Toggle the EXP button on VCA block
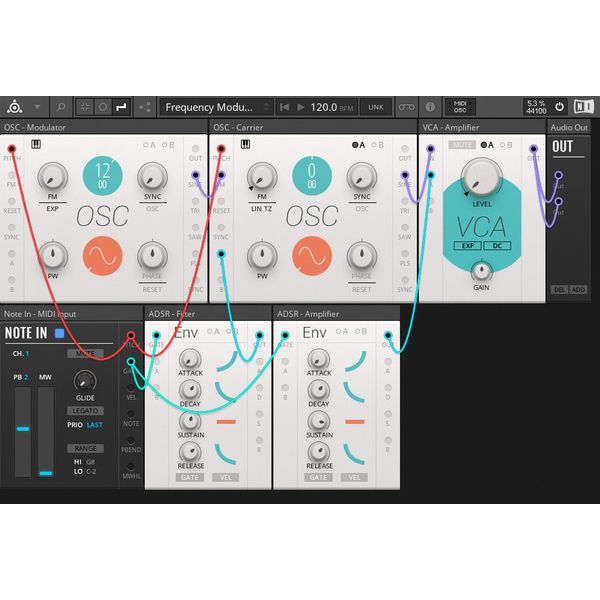Image resolution: width=600 pixels, height=600 pixels. pyautogui.click(x=468, y=246)
